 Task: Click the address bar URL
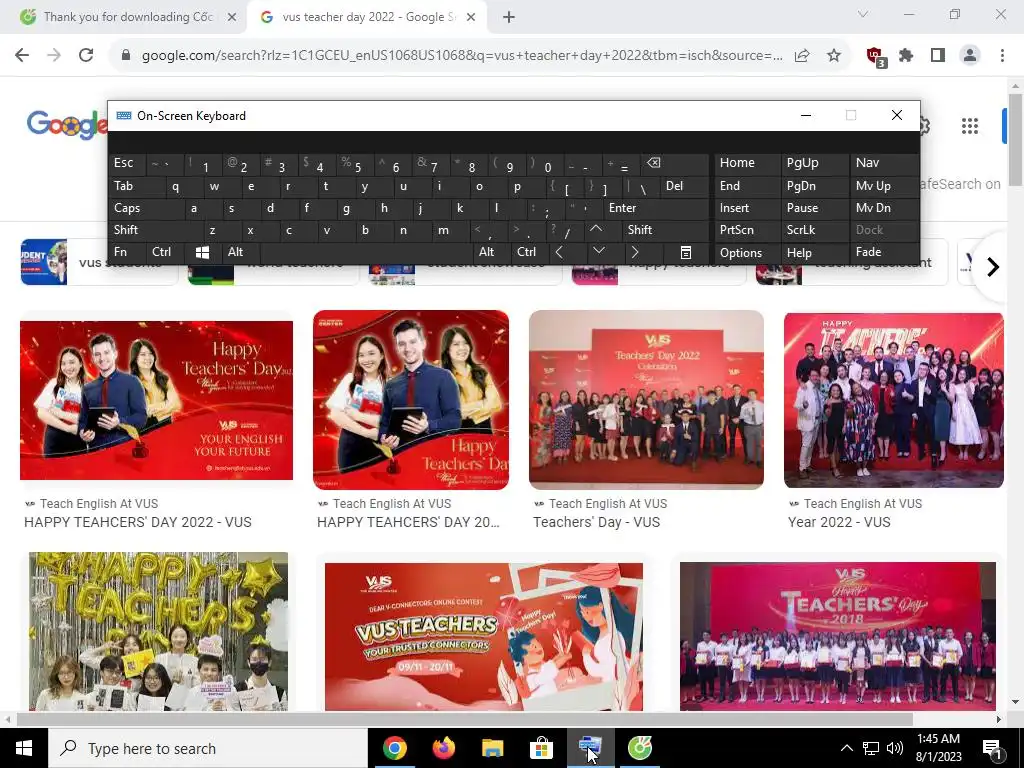pos(462,56)
